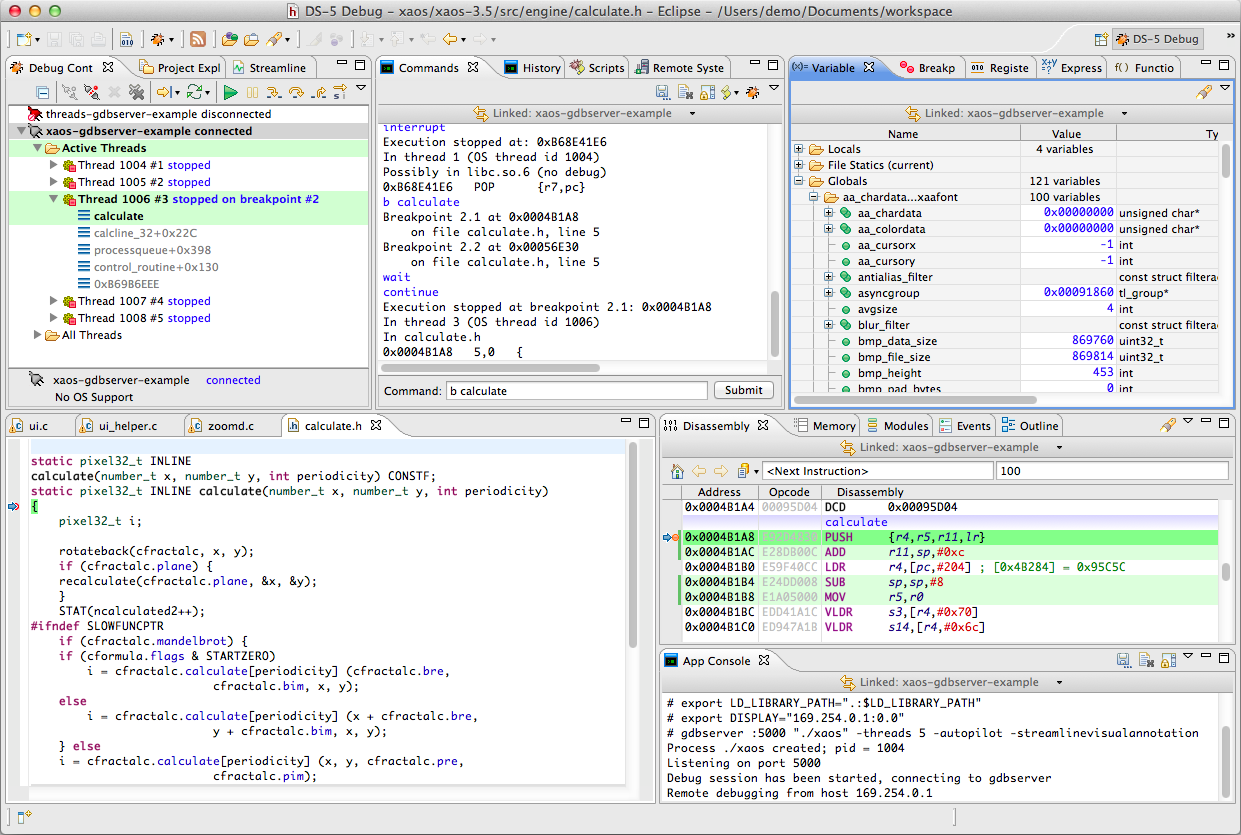Toggle the pin icon in Disassembly view

point(1168,424)
